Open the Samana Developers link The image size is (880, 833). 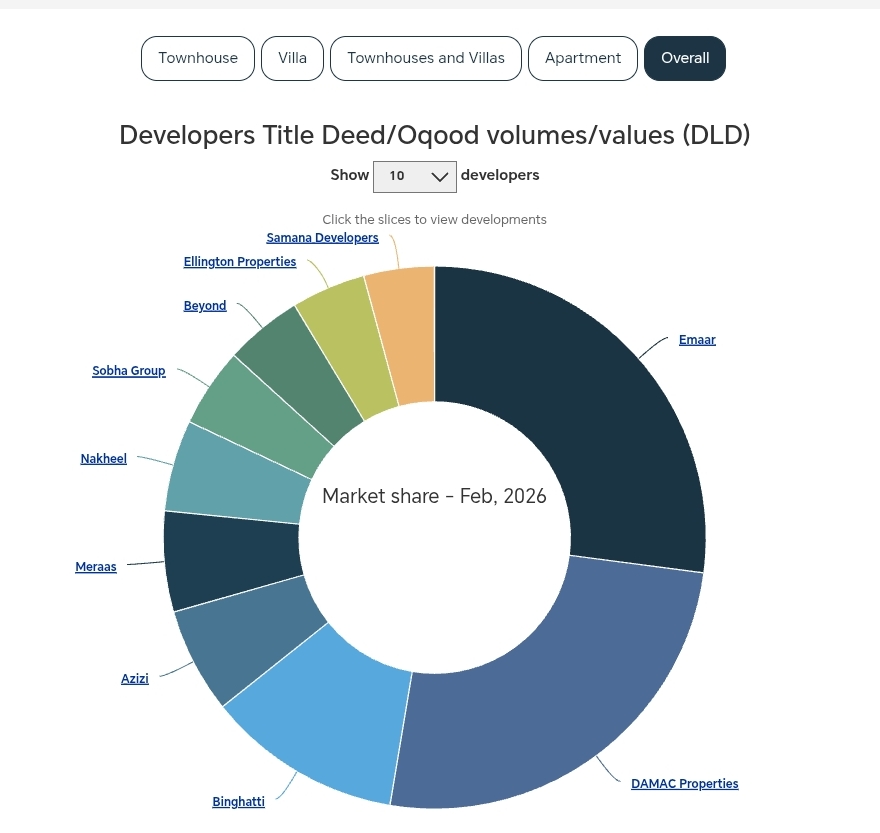[x=322, y=237]
